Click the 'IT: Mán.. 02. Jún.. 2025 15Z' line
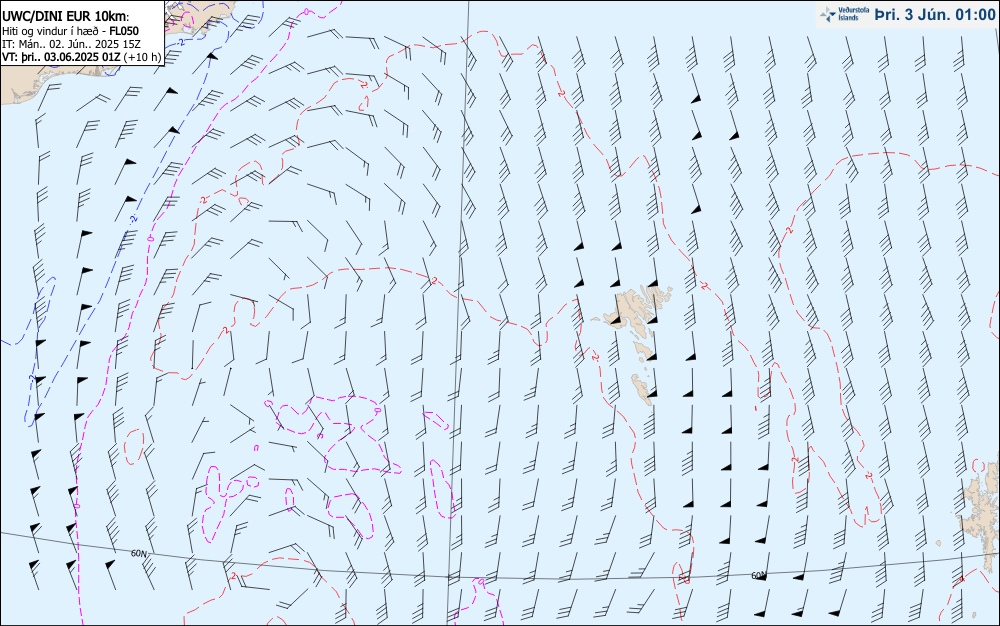Viewport: 1000px width, 626px height. [71, 44]
